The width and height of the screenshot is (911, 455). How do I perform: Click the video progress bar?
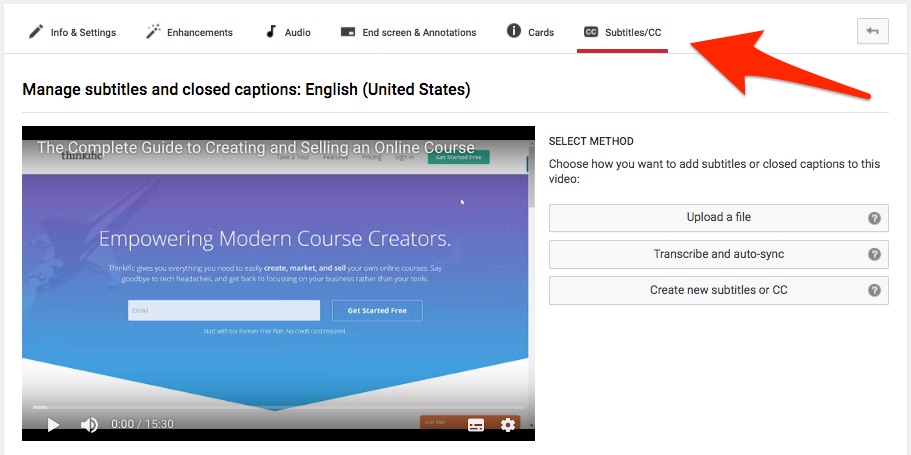coord(278,407)
